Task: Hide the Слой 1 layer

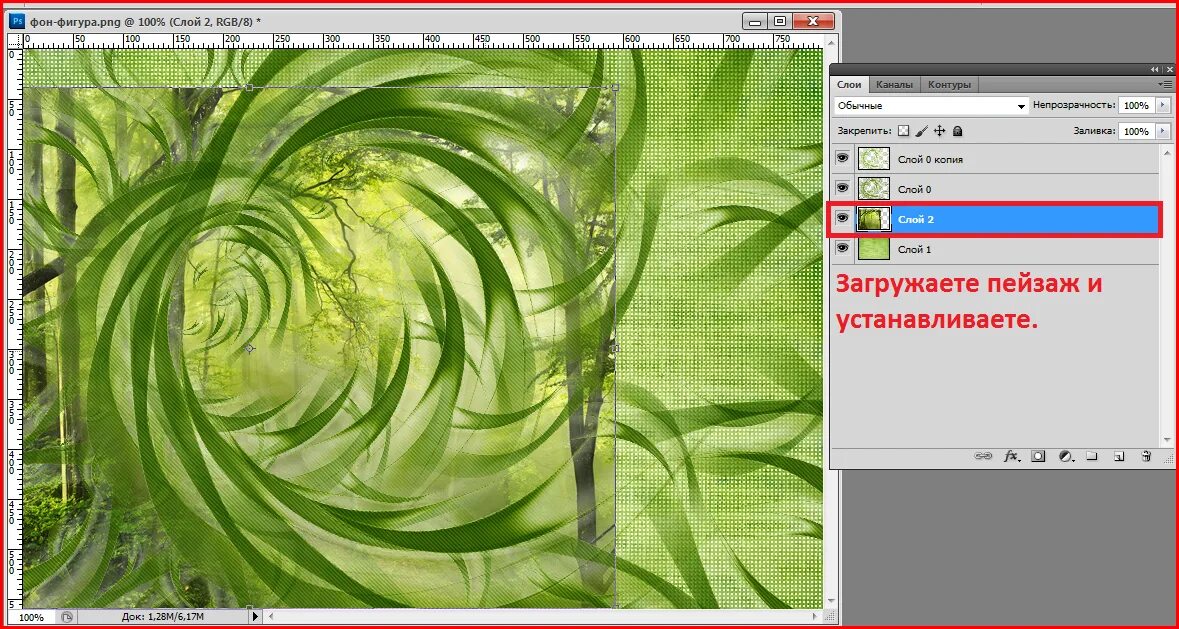Action: (843, 247)
